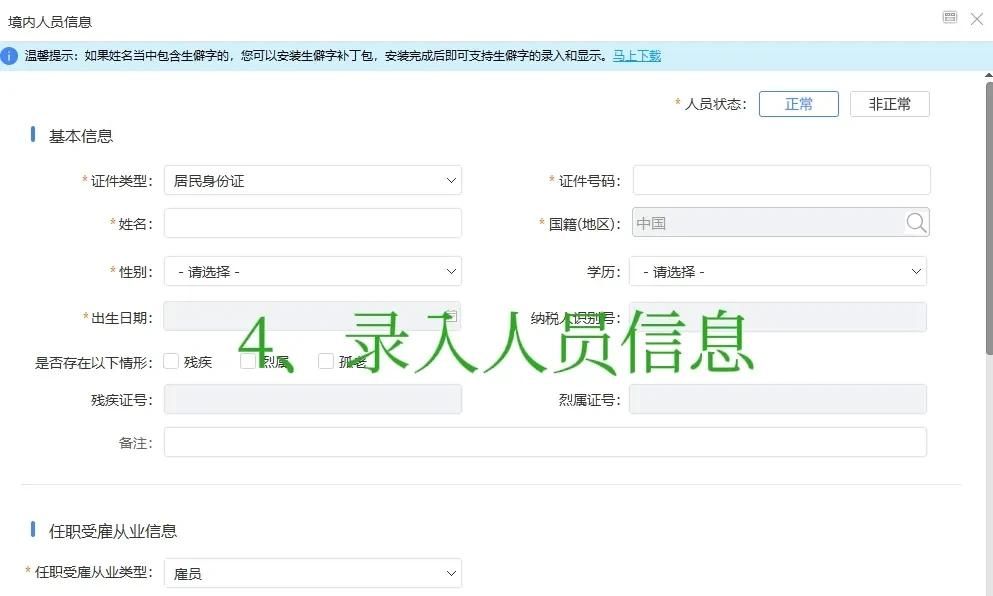Image resolution: width=993 pixels, height=596 pixels.
Task: Click the info icon on the 温馨提示 bar
Action: pos(11,56)
